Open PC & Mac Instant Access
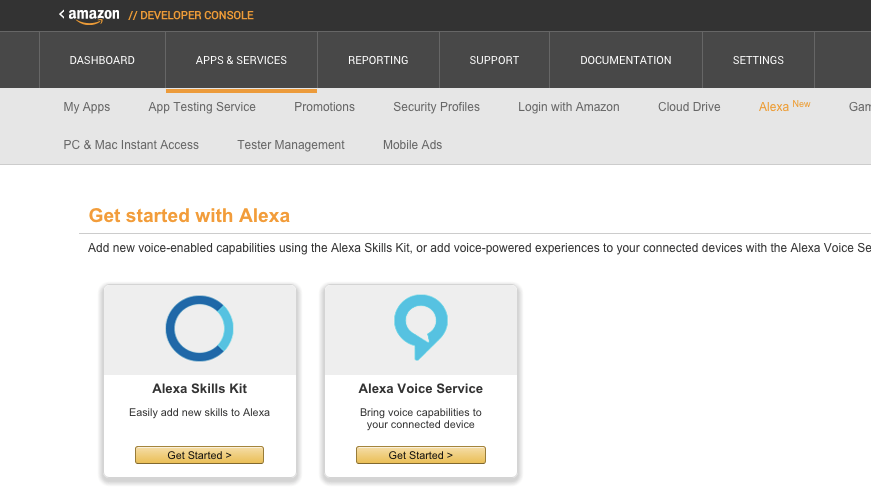 pos(131,145)
